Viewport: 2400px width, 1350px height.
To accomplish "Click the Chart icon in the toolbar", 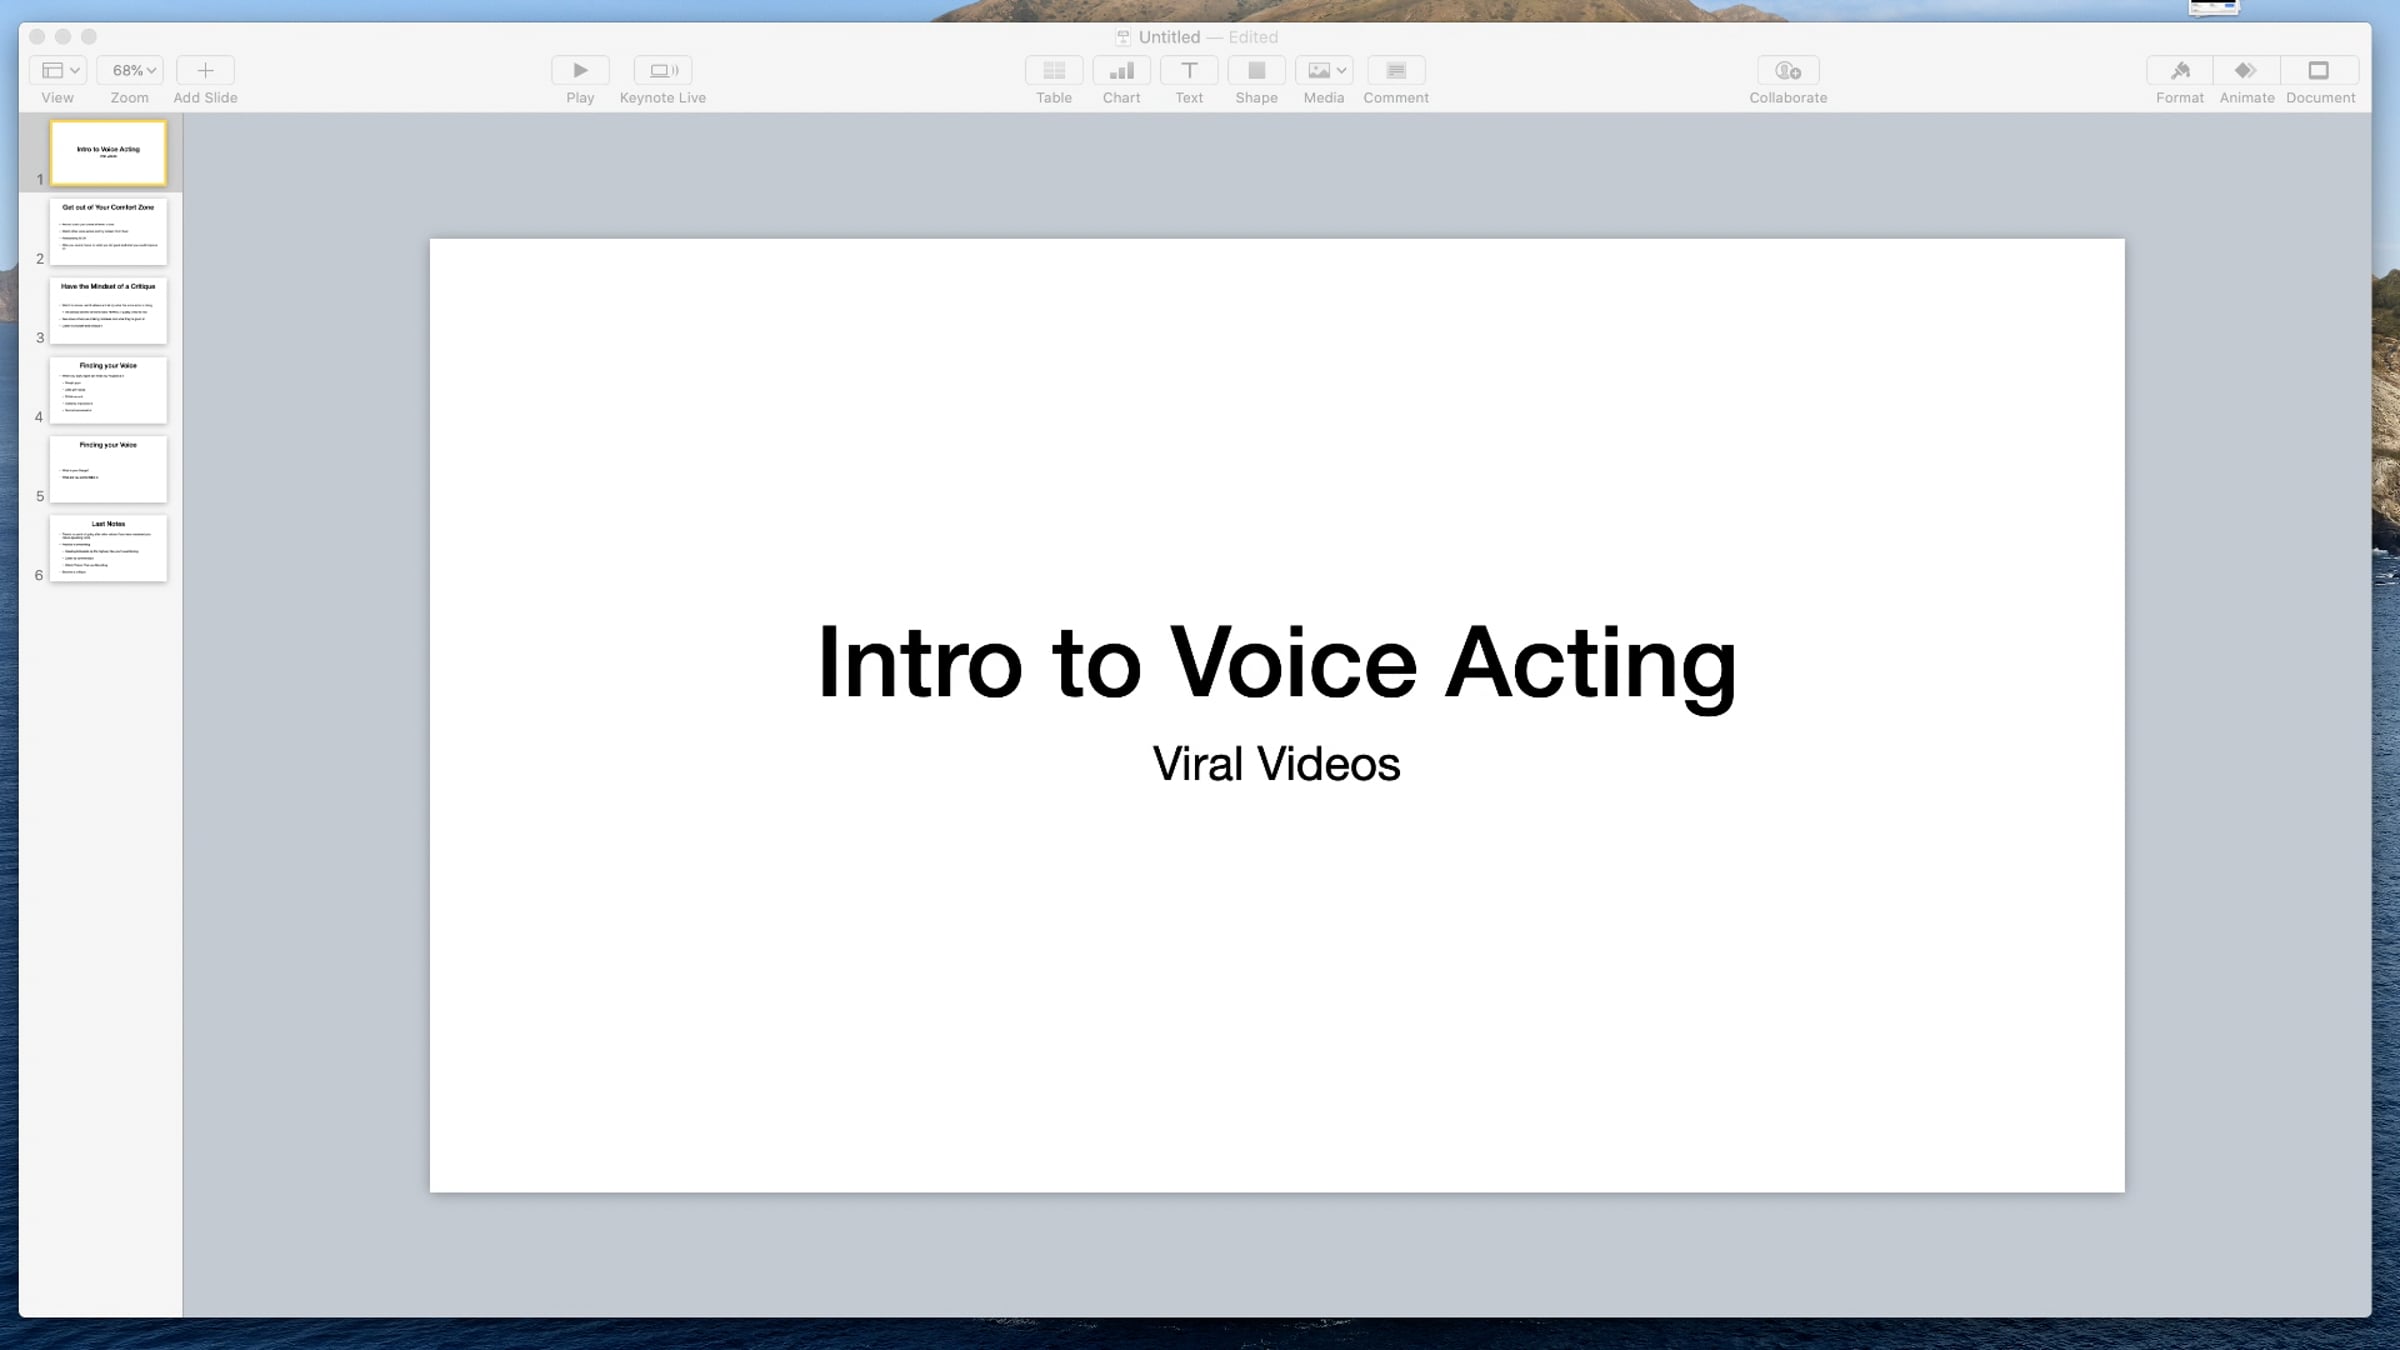I will pos(1121,70).
